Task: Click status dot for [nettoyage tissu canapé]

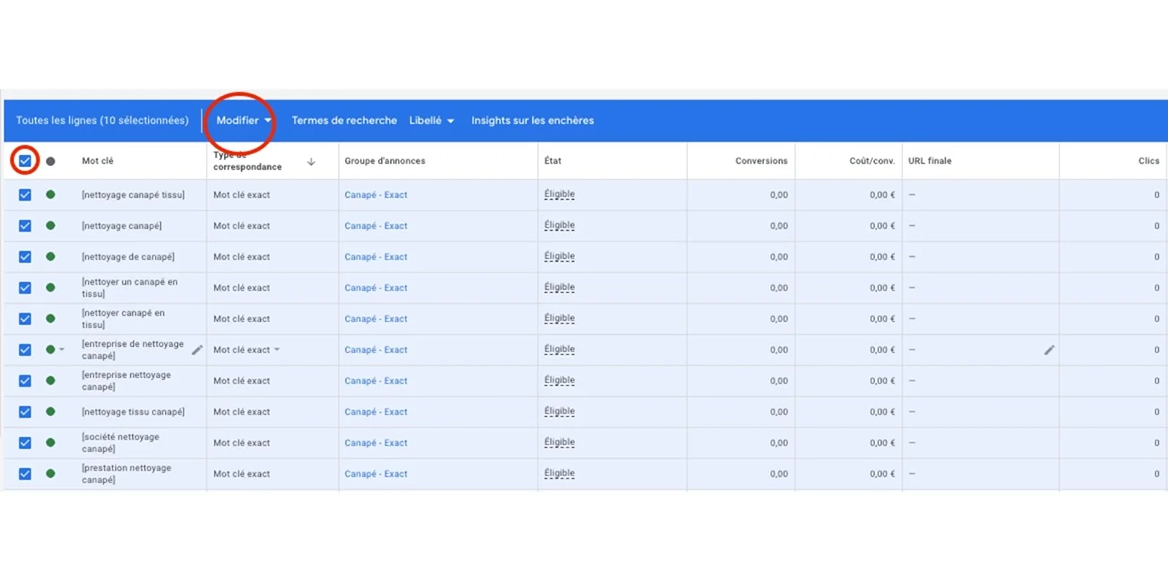Action: coord(51,412)
